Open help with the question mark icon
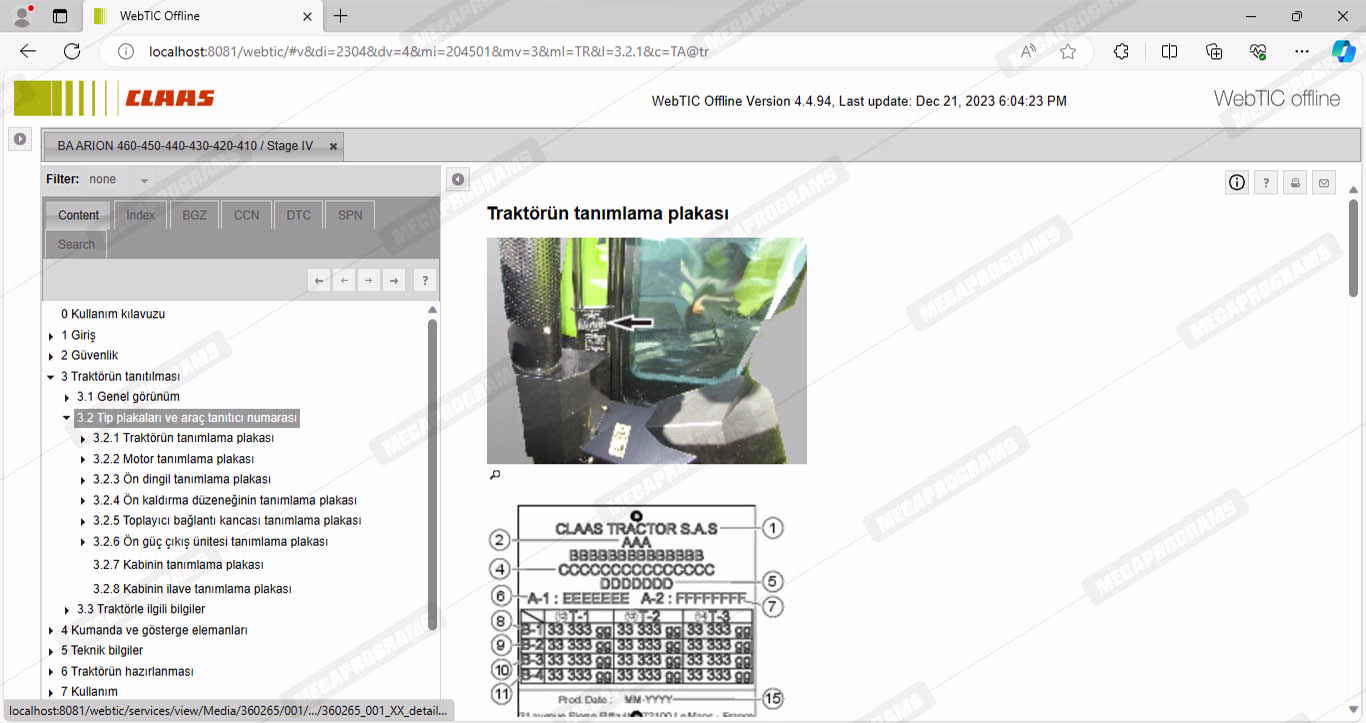Viewport: 1366px width, 723px height. click(1266, 182)
